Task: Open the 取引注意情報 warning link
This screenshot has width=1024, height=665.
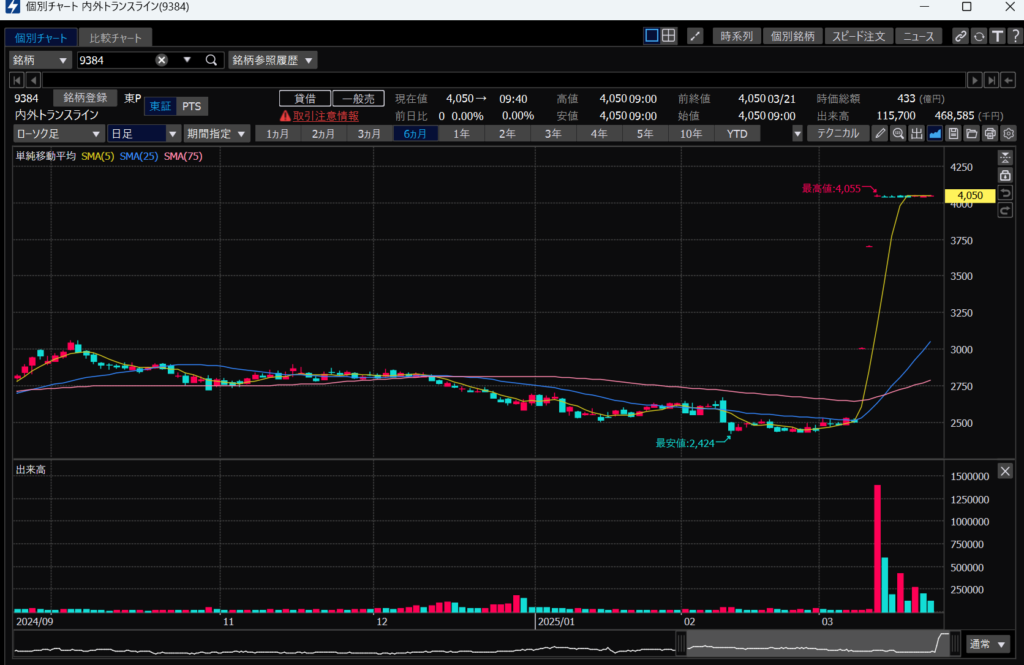Action: [x=318, y=116]
